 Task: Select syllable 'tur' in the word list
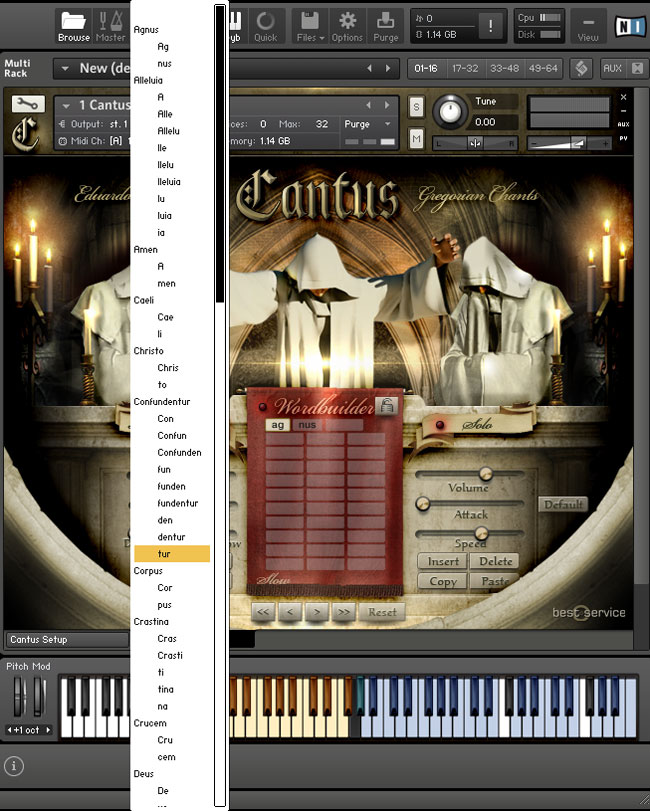pyautogui.click(x=164, y=554)
